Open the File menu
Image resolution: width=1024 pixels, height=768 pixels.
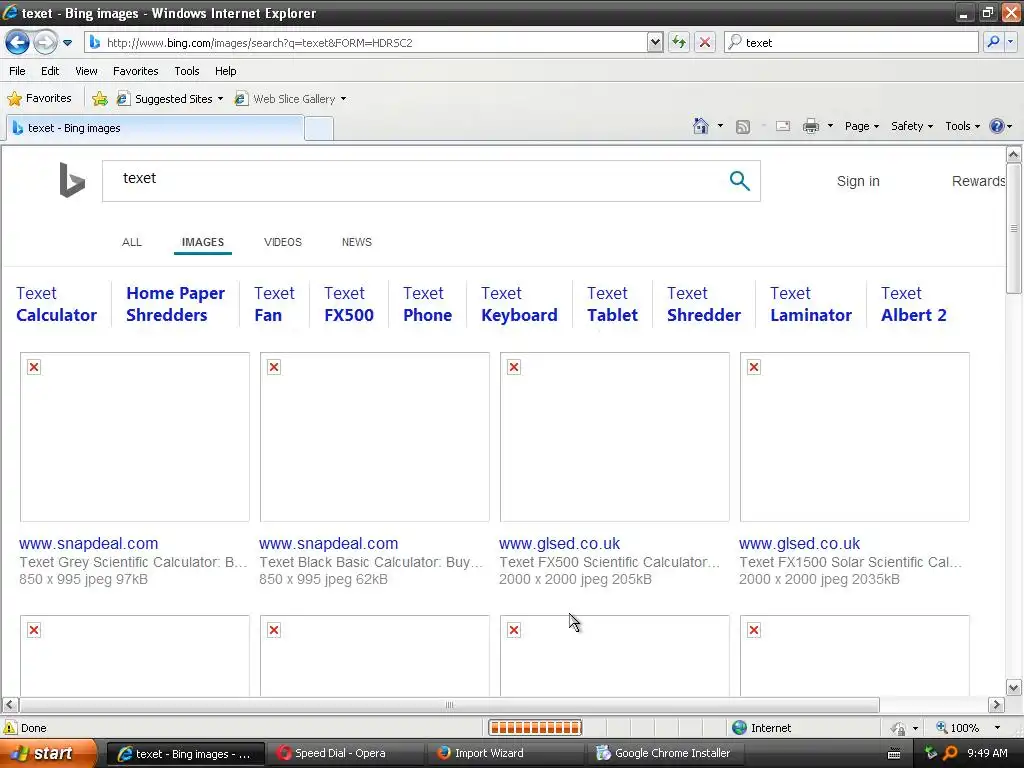pyautogui.click(x=18, y=71)
